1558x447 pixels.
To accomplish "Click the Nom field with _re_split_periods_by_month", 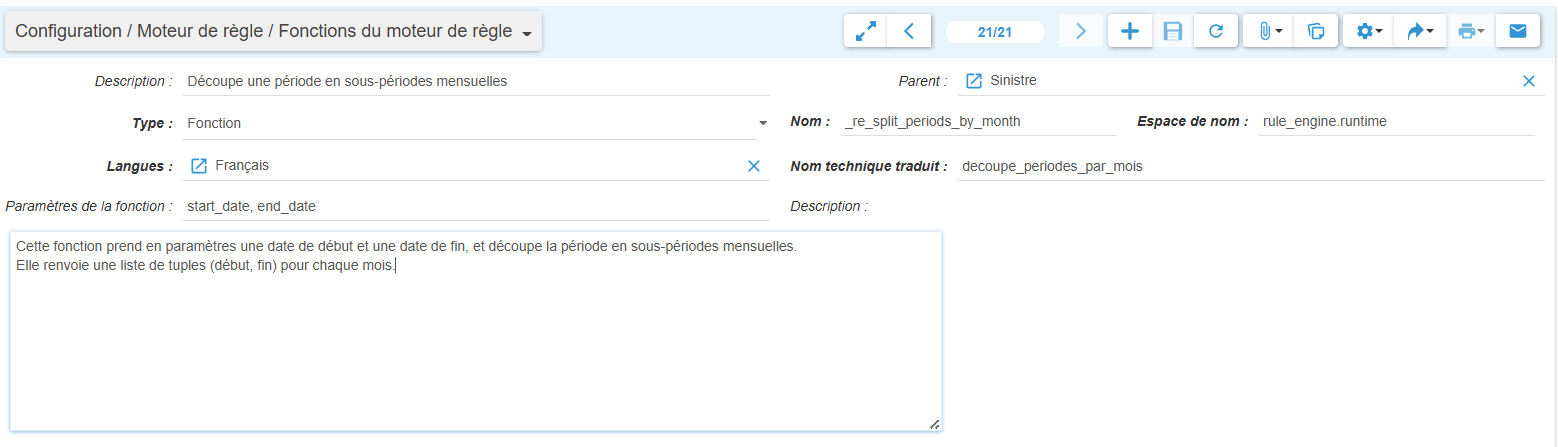I will 978,122.
